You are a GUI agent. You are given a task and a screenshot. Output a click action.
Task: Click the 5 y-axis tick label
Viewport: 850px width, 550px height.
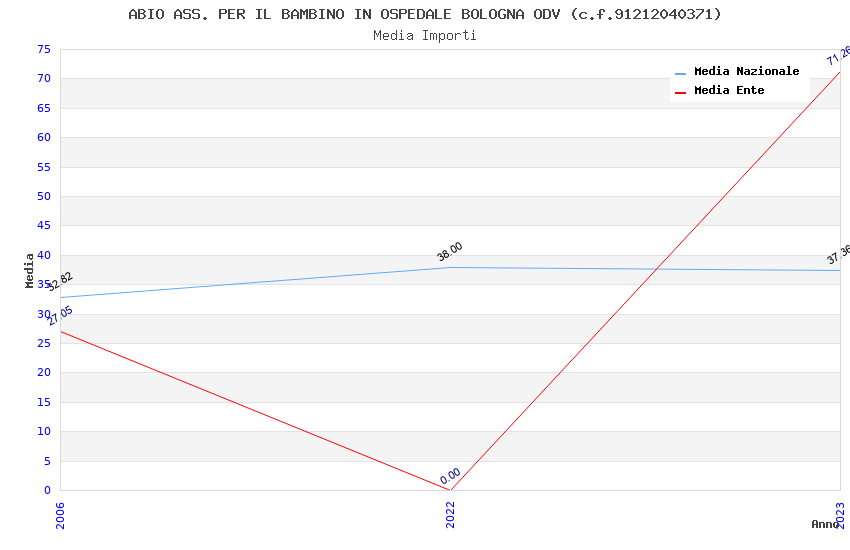[47, 461]
